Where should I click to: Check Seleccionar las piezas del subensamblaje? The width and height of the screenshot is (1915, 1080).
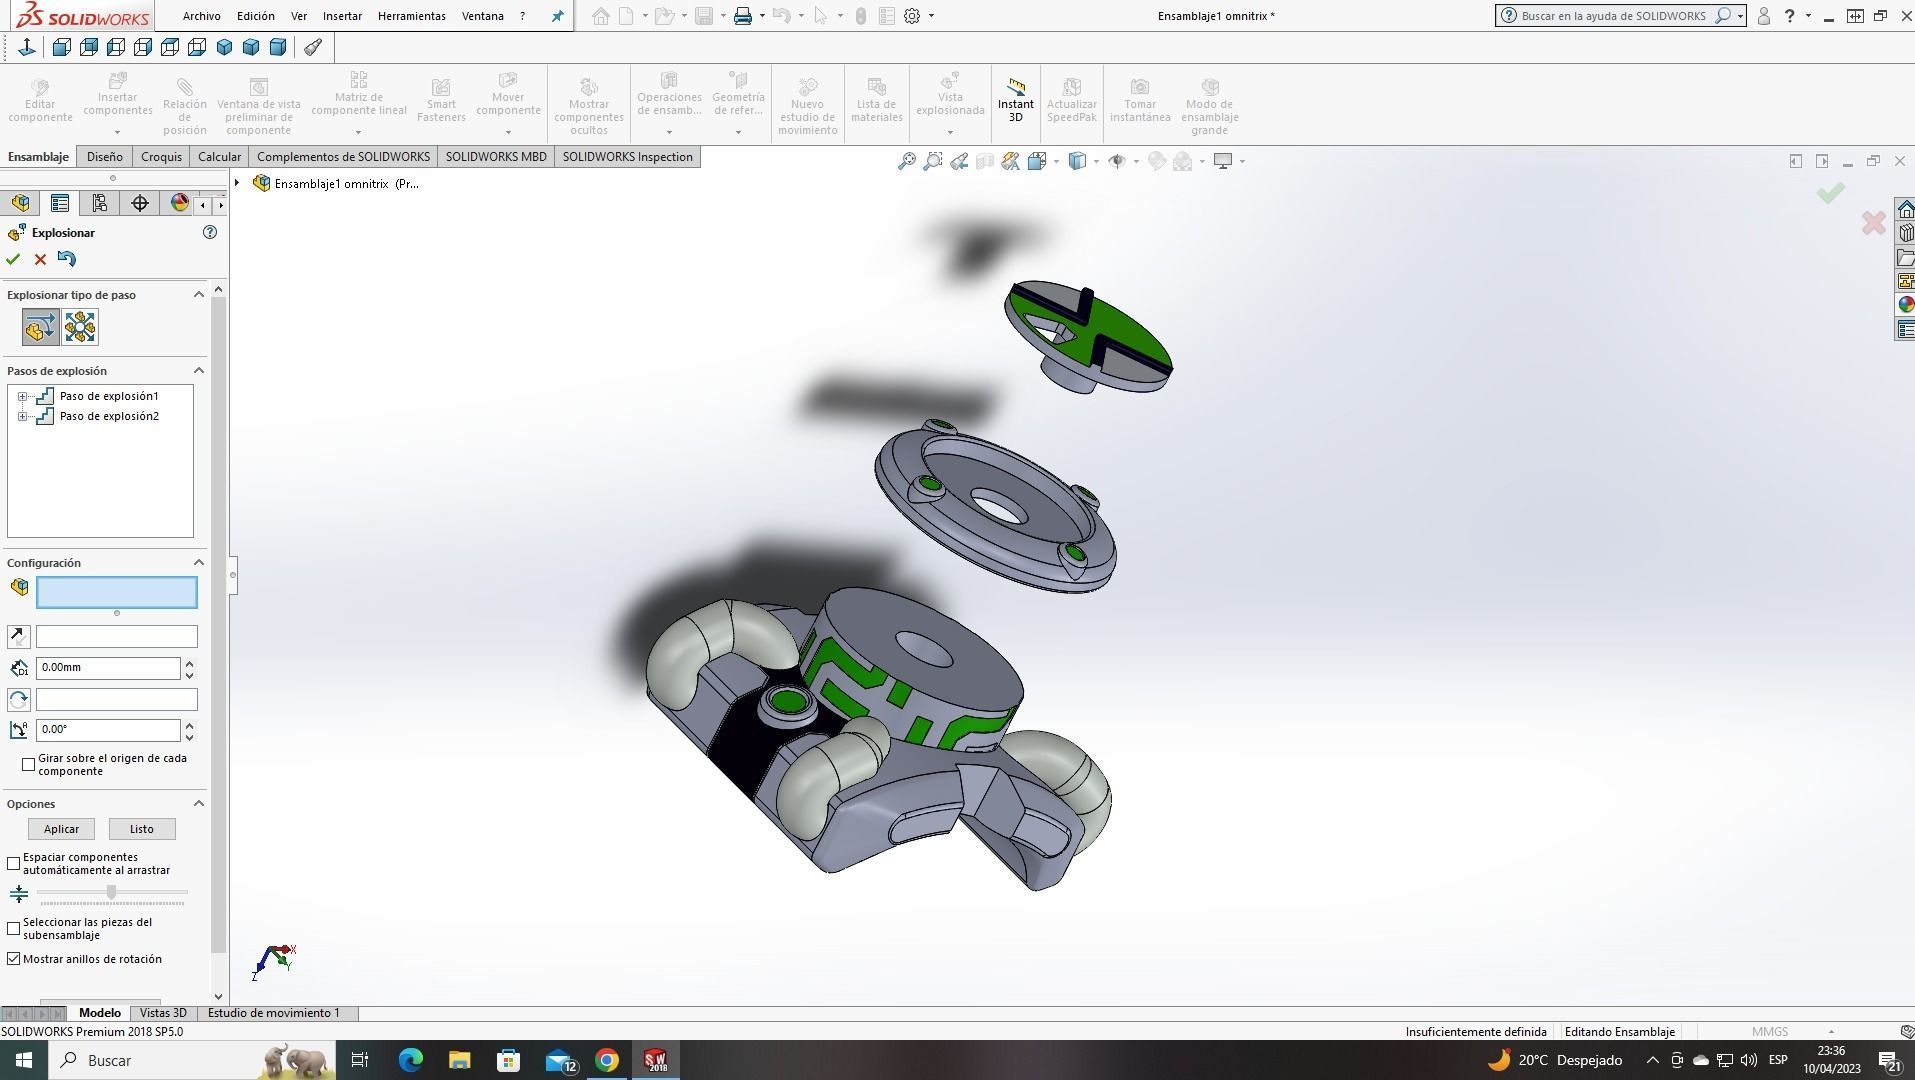(14, 928)
